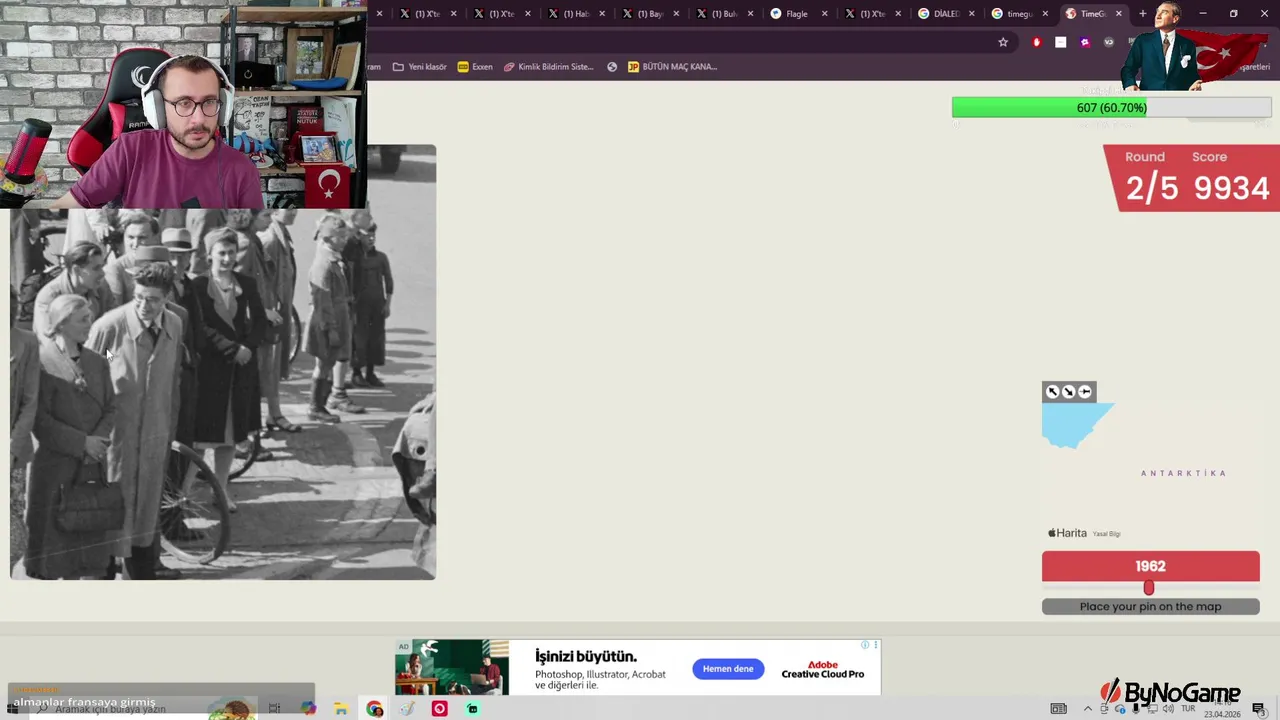Click the TUR language indicator
This screenshot has width=1280, height=720.
1188,709
